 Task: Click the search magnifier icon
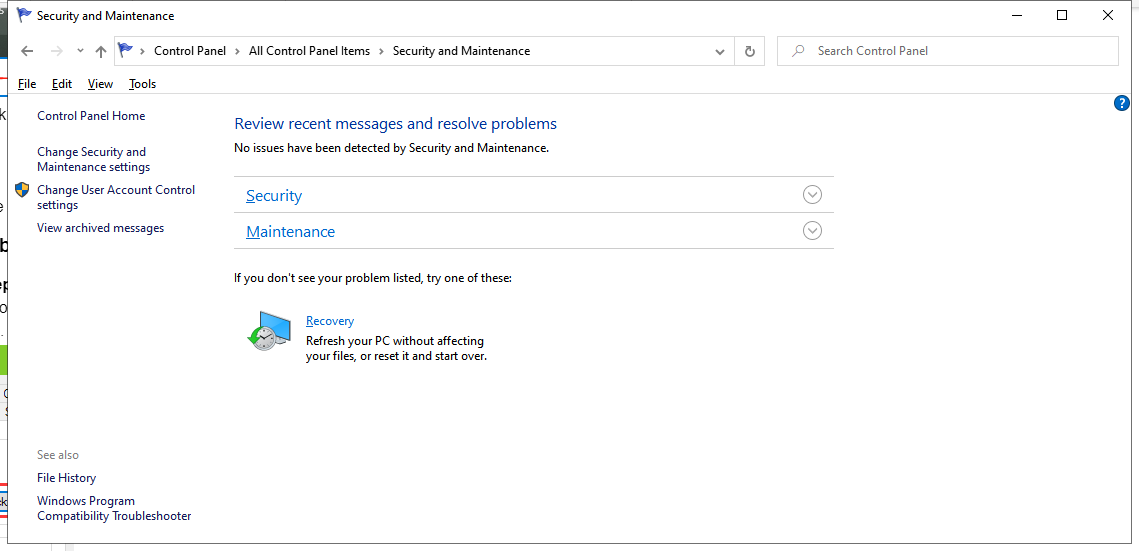(x=798, y=51)
